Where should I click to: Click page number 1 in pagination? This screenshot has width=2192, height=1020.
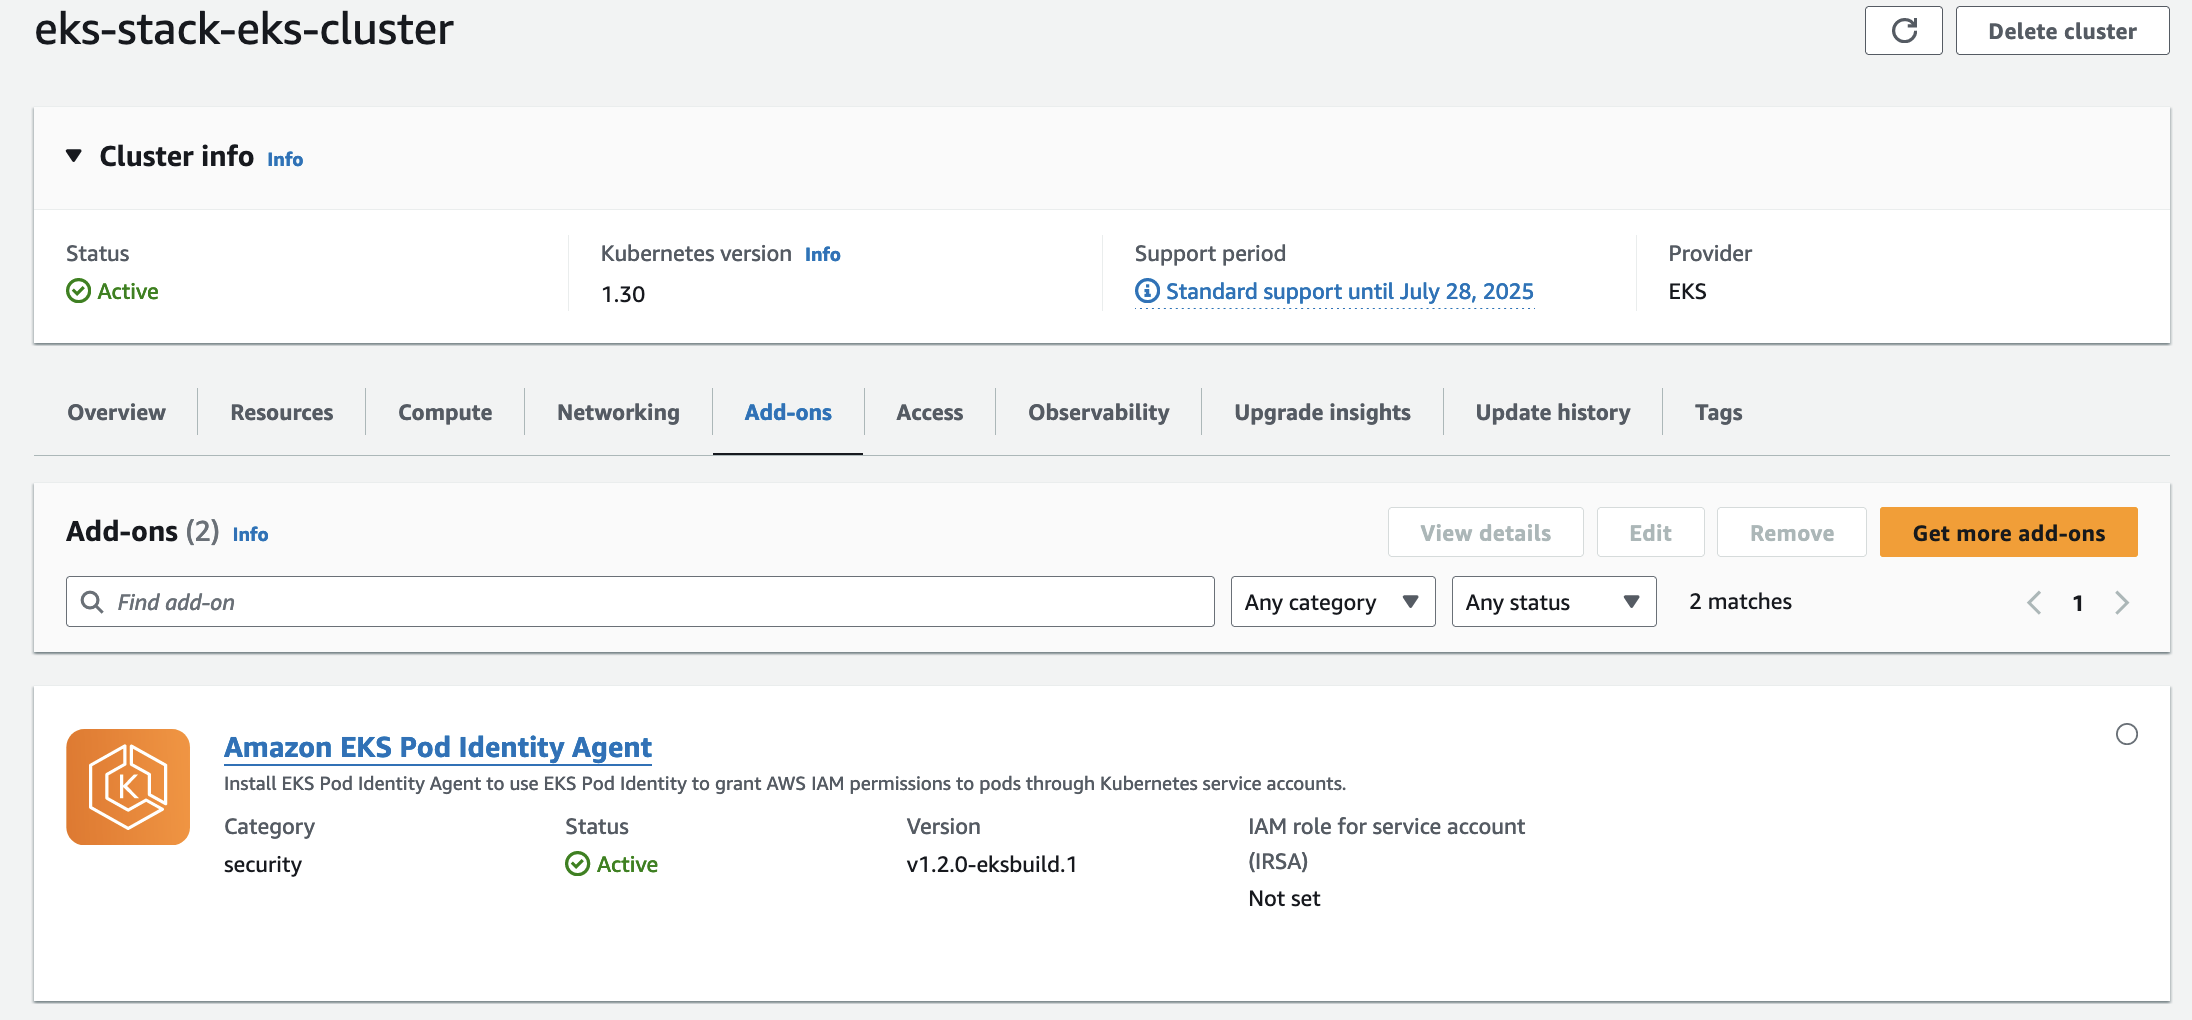(2078, 603)
